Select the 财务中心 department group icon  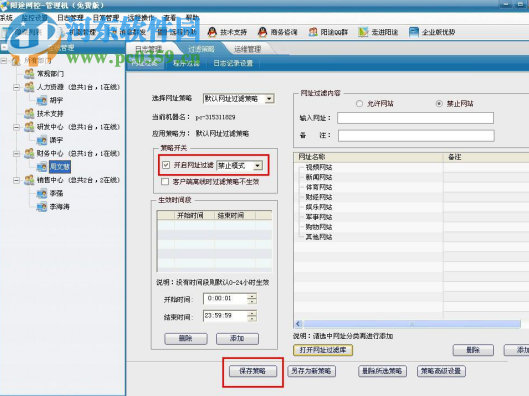point(29,153)
